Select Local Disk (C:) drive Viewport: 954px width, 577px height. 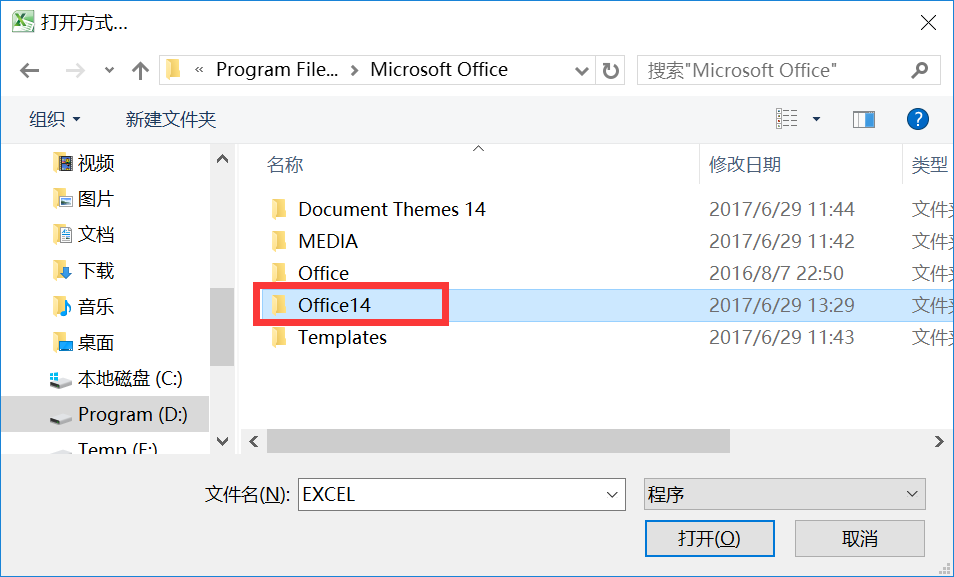tap(116, 379)
